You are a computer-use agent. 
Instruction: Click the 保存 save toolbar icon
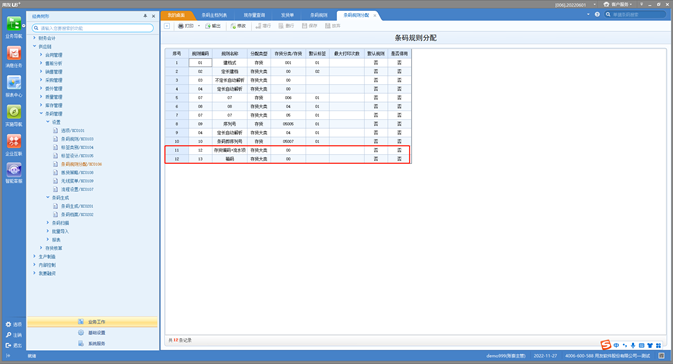click(x=304, y=26)
